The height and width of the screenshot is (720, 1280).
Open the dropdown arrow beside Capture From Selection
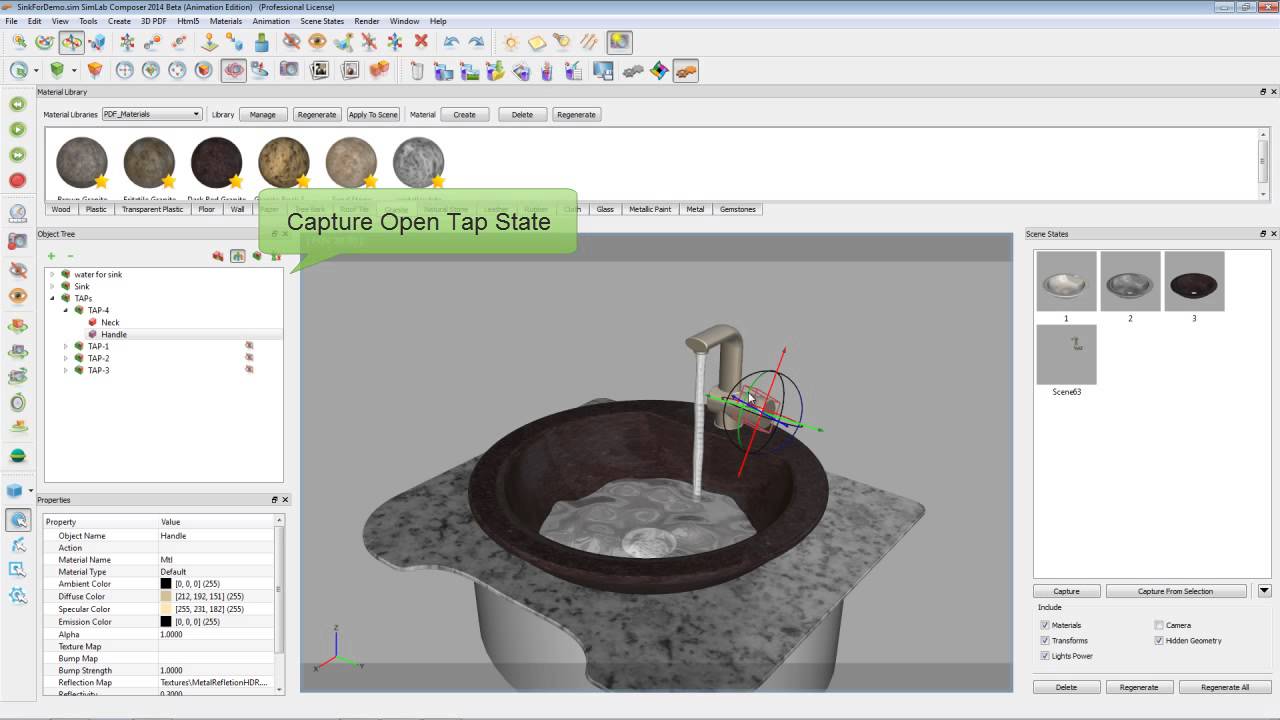1264,591
